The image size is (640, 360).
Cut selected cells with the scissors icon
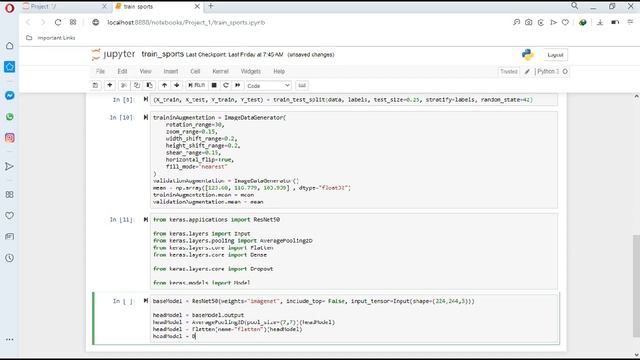coord(124,85)
